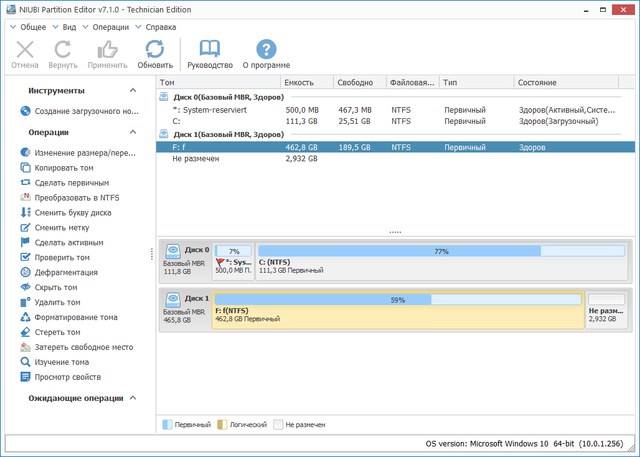This screenshot has height=457, width=640.
Task: Select Проверить том operation
Action: pyautogui.click(x=62, y=257)
